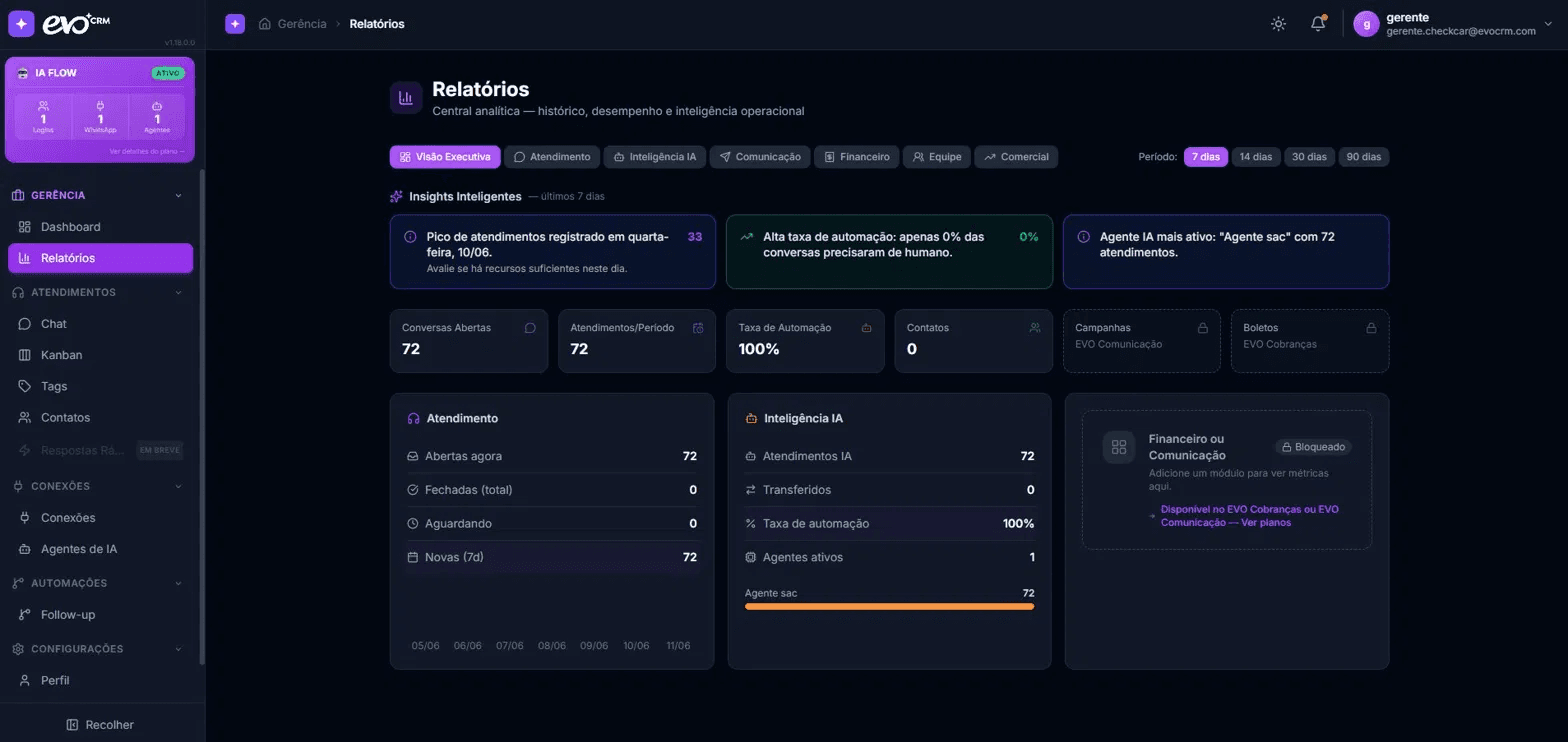Click the Abertas agora row showing 72
The width and height of the screenshot is (1568, 742).
(552, 456)
